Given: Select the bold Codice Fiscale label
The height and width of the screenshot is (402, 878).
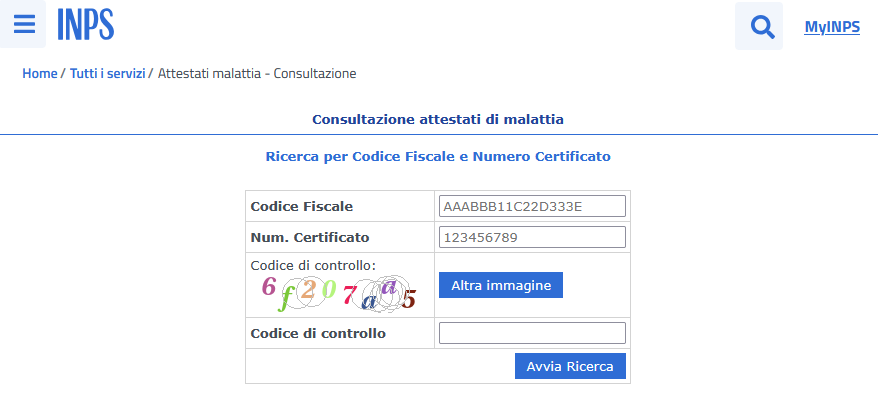Looking at the screenshot, I should pyautogui.click(x=302, y=206).
